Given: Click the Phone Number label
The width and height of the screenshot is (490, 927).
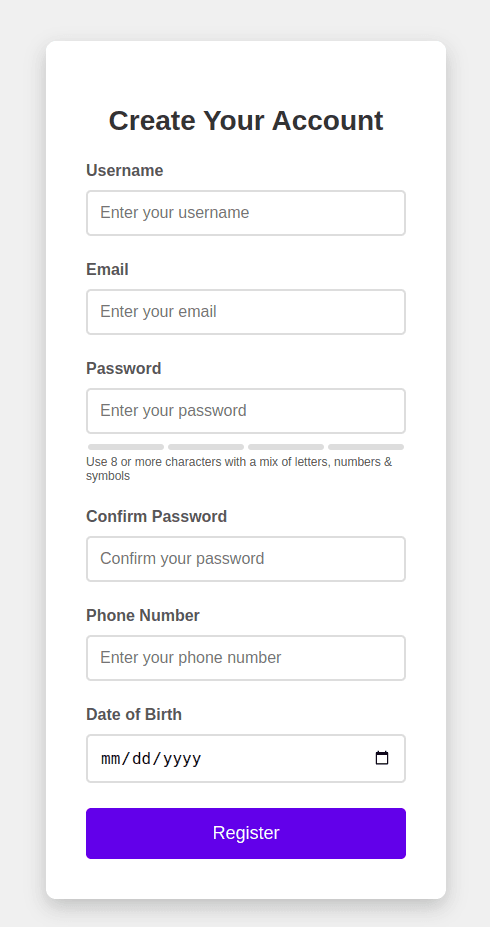Looking at the screenshot, I should point(143,615).
